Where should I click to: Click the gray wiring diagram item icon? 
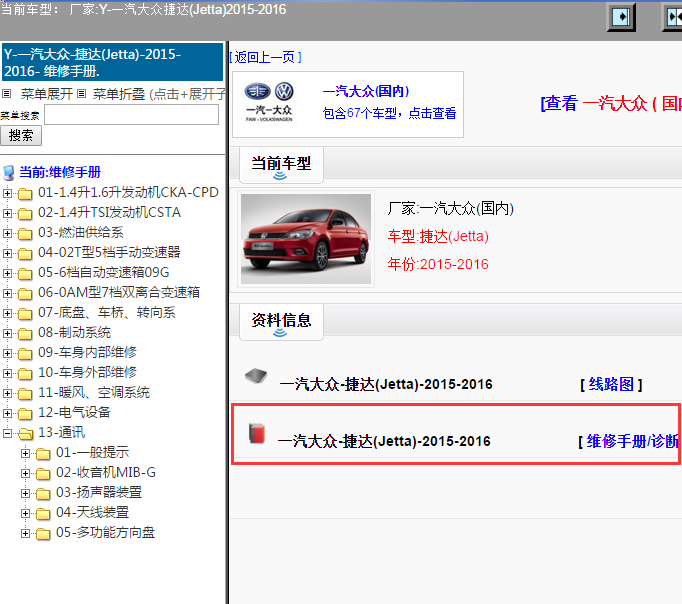click(x=256, y=376)
